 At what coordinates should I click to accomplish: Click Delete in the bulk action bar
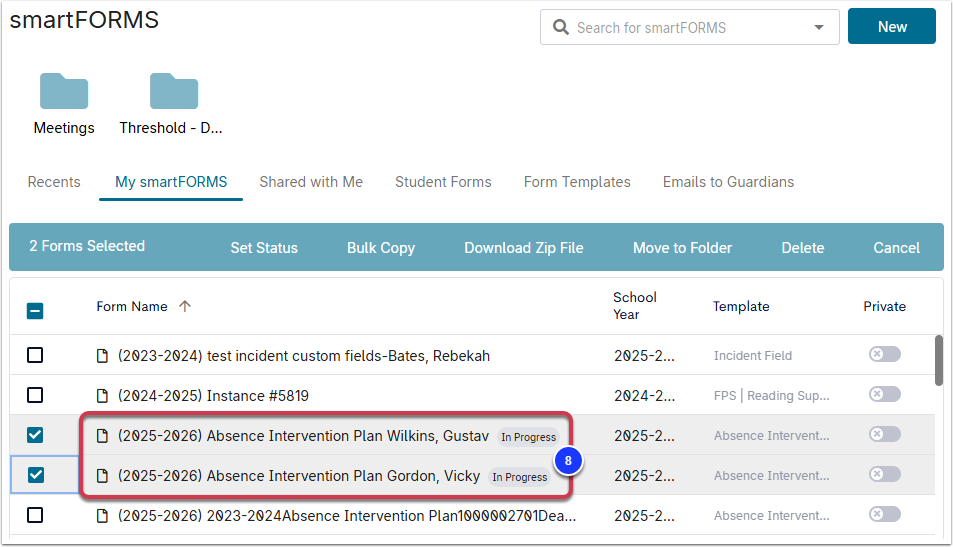coord(803,248)
